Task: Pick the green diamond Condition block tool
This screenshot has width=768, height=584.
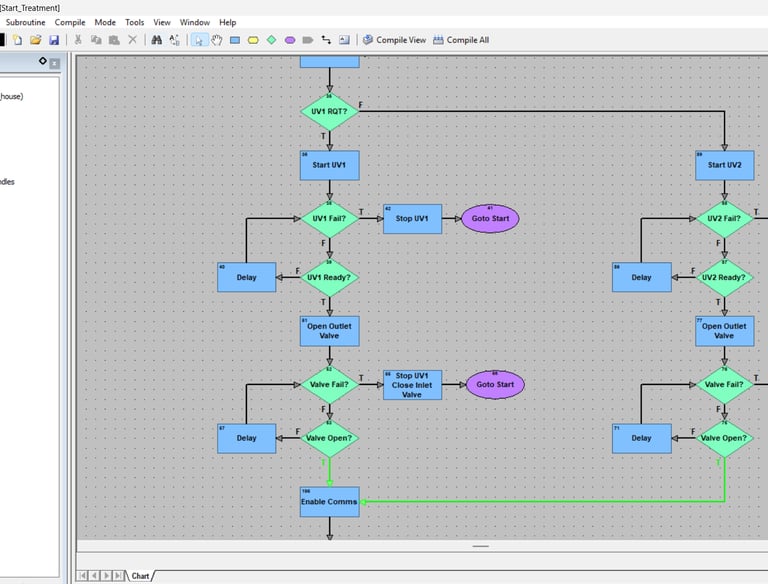Action: tap(271, 40)
